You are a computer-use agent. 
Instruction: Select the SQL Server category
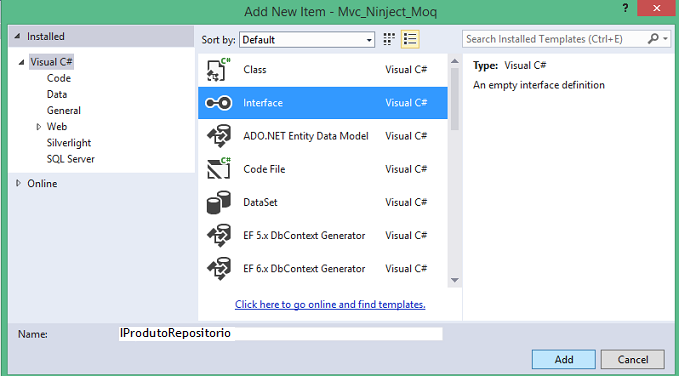coord(71,159)
